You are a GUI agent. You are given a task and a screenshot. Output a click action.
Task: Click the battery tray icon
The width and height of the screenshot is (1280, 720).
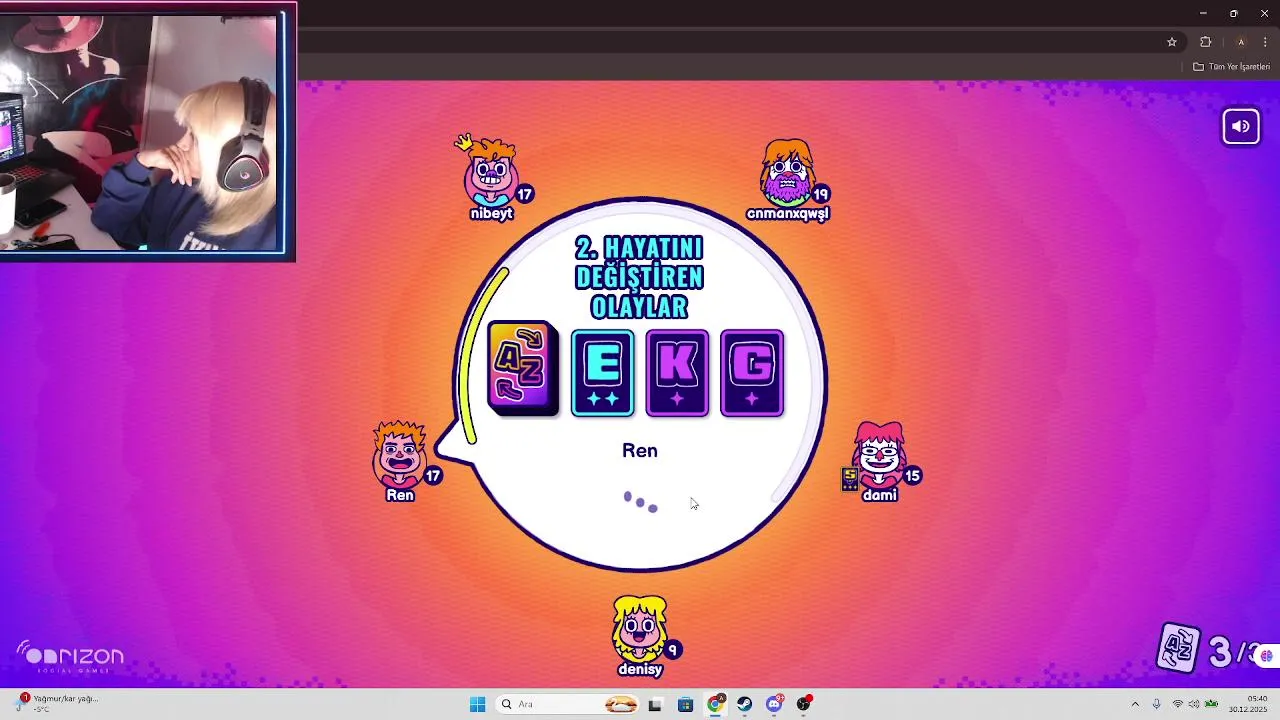click(x=1211, y=704)
